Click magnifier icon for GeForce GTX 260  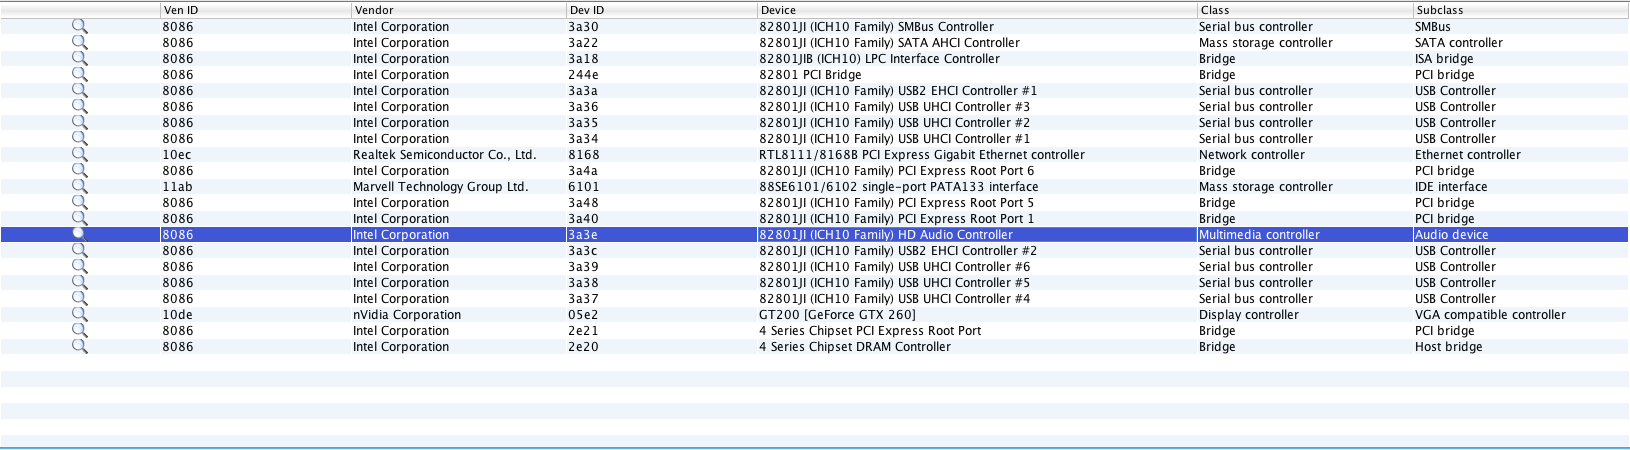[x=79, y=315]
